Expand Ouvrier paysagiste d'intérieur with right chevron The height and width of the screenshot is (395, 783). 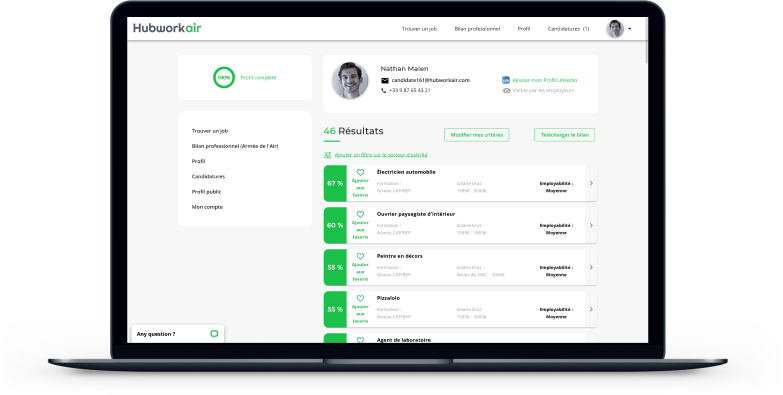591,225
